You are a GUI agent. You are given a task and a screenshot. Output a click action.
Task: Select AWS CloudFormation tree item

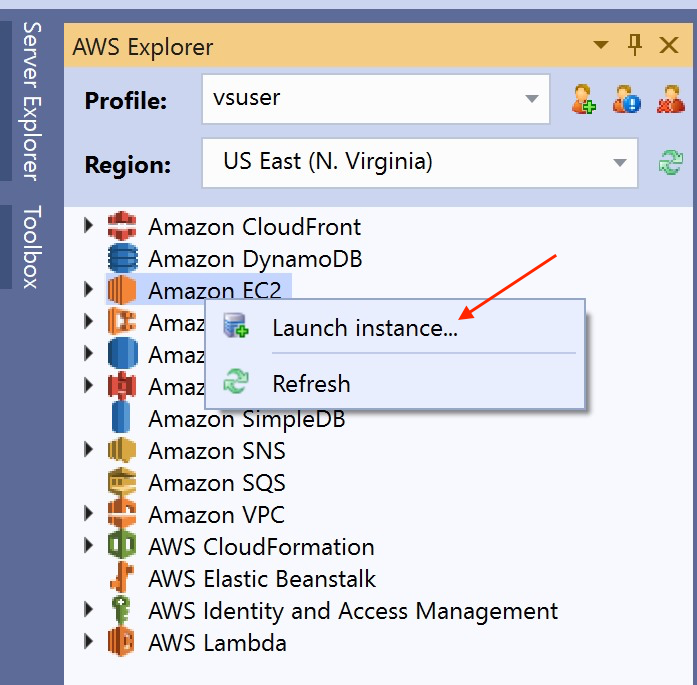coord(261,547)
